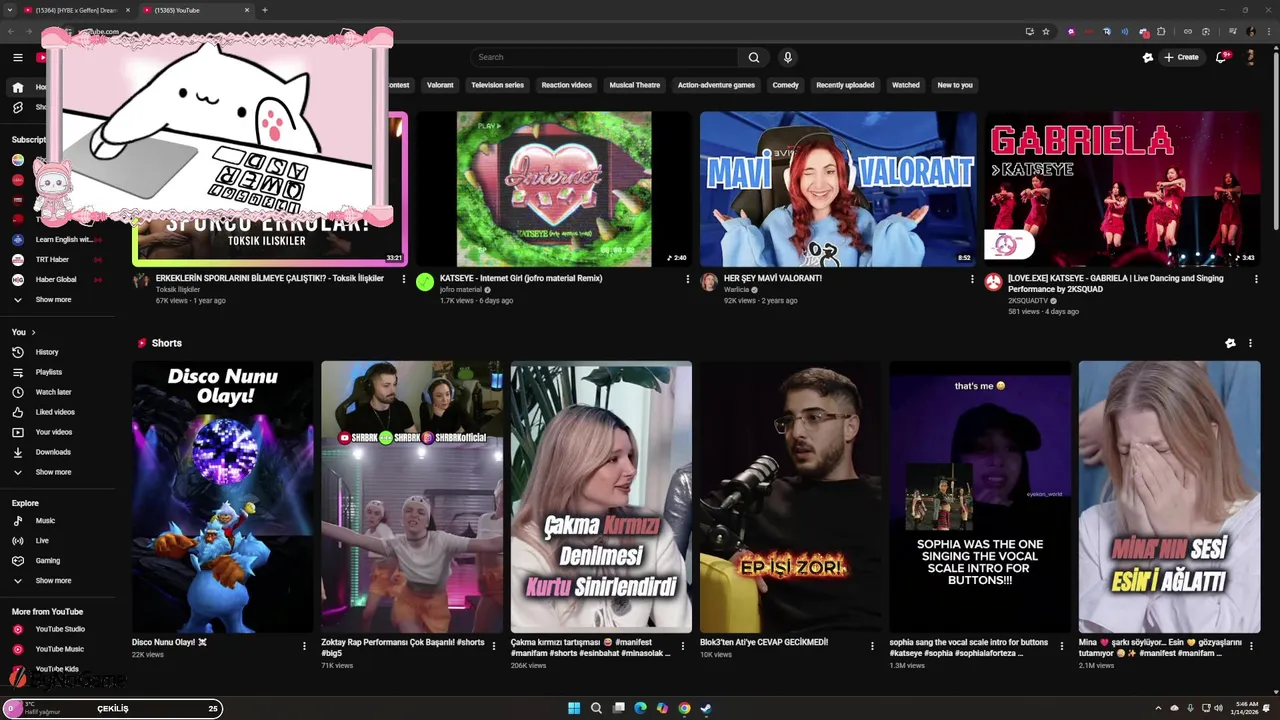Viewport: 1280px width, 720px height.
Task: Click the Create button
Action: tap(1181, 57)
